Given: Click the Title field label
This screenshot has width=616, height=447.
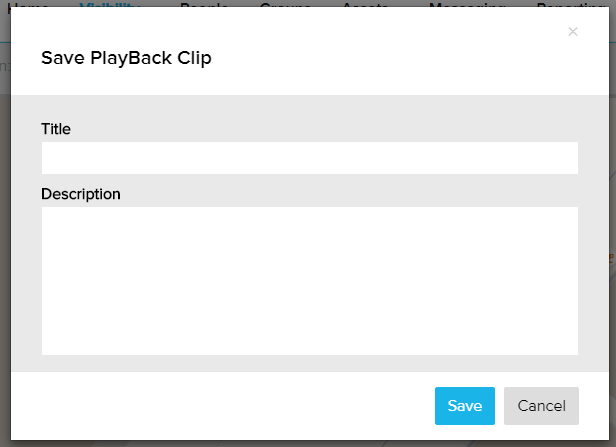Looking at the screenshot, I should coord(56,129).
